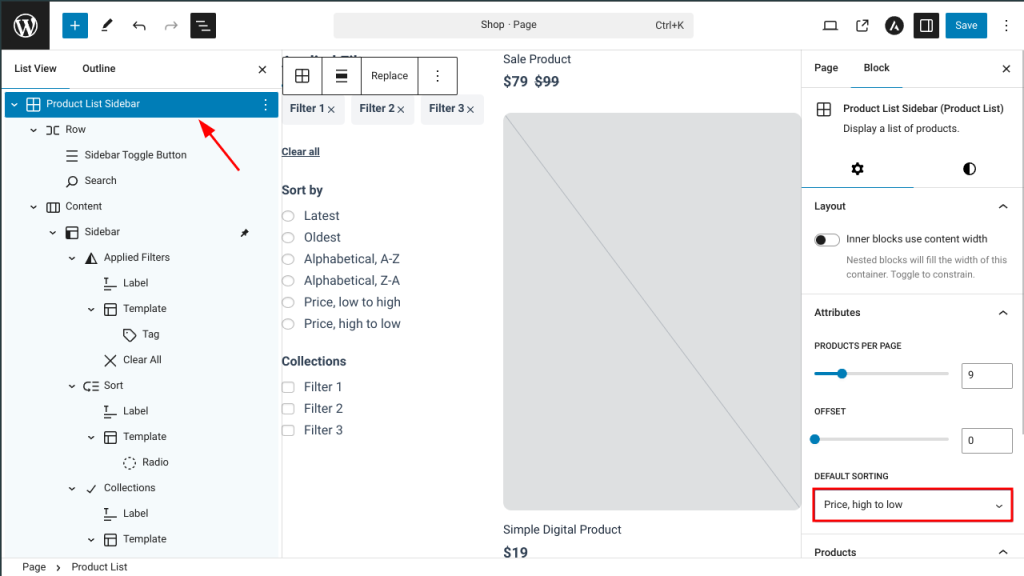Open the block Styles half-circle tab
Viewport: 1024px width, 576px height.
(x=969, y=169)
